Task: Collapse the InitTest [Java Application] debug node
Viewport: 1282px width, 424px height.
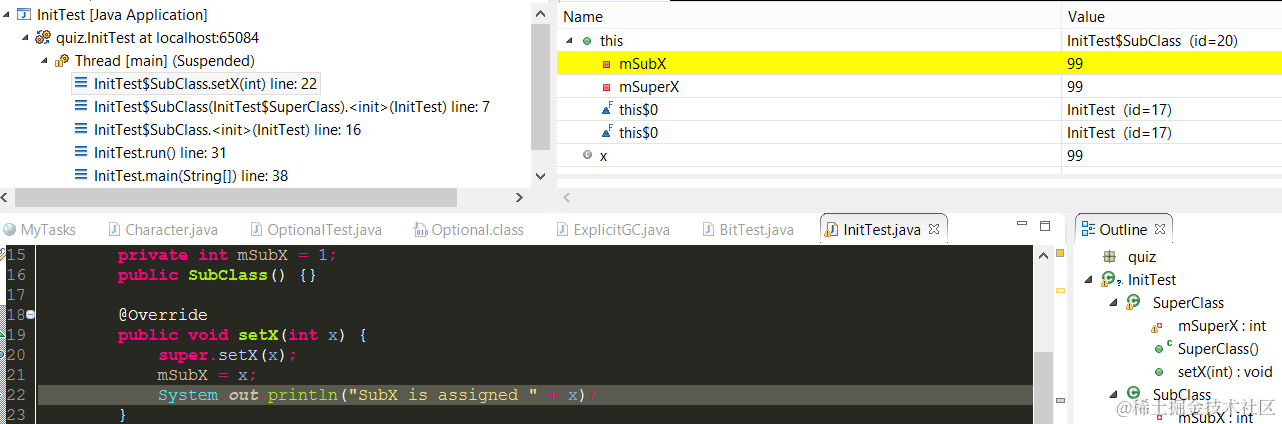Action: coord(7,15)
